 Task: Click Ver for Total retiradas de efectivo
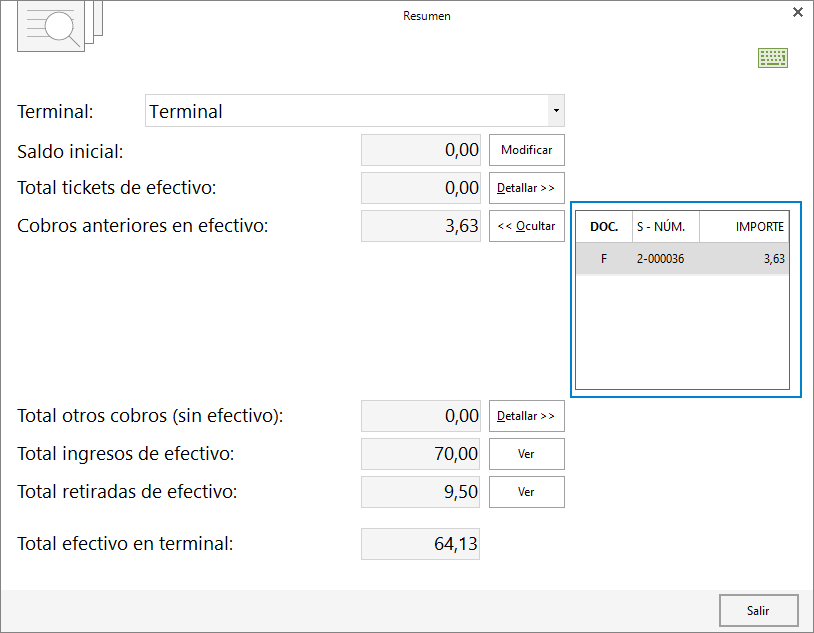point(526,492)
